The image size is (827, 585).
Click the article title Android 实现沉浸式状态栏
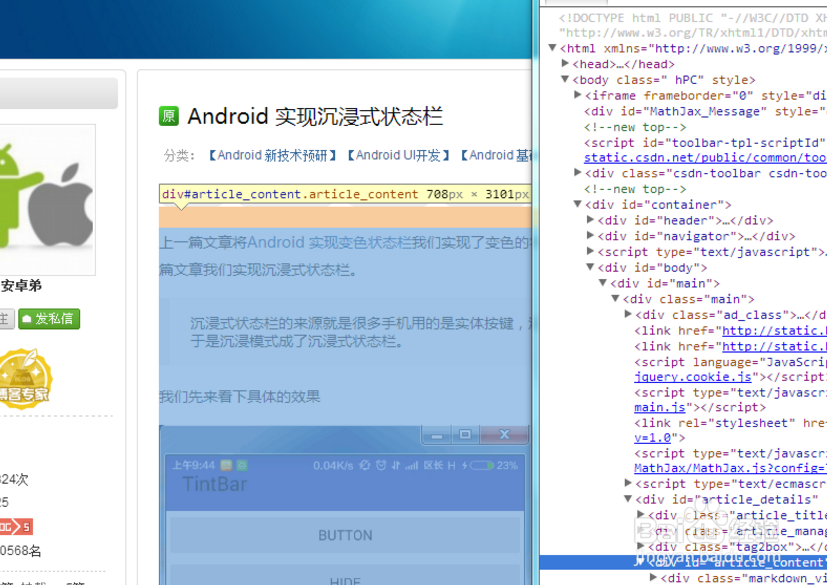click(315, 116)
